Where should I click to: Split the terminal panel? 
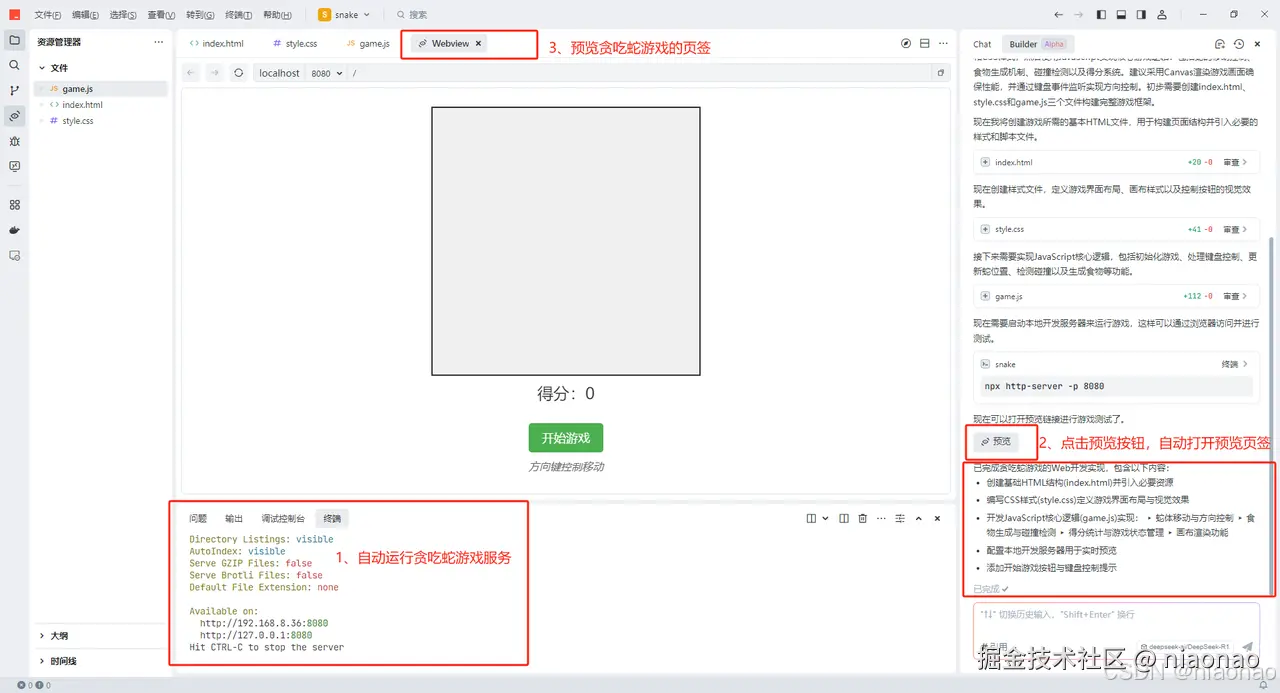845,518
